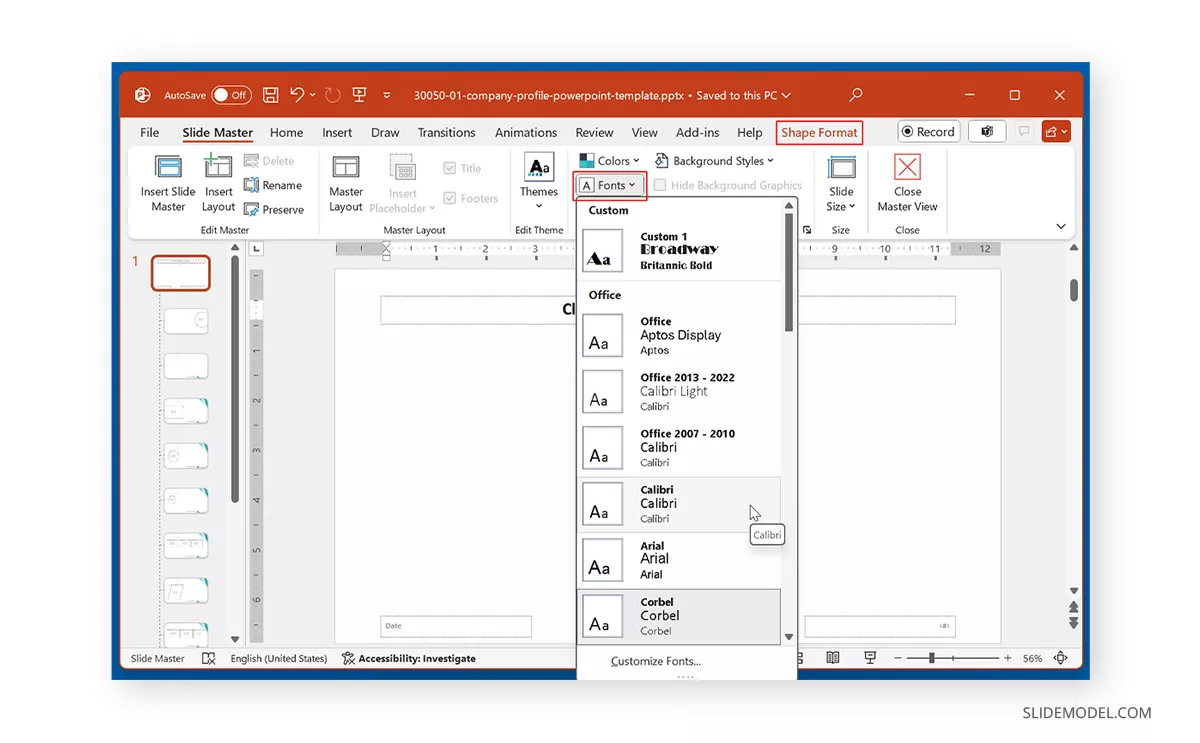This screenshot has height=743, width=1200.
Task: Open Background Styles dropdown
Action: [714, 160]
